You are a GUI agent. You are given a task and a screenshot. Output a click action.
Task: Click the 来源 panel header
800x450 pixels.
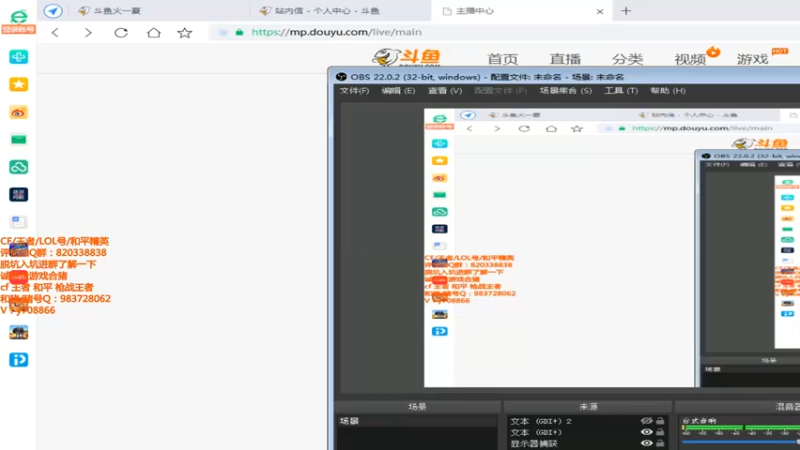[x=588, y=407]
